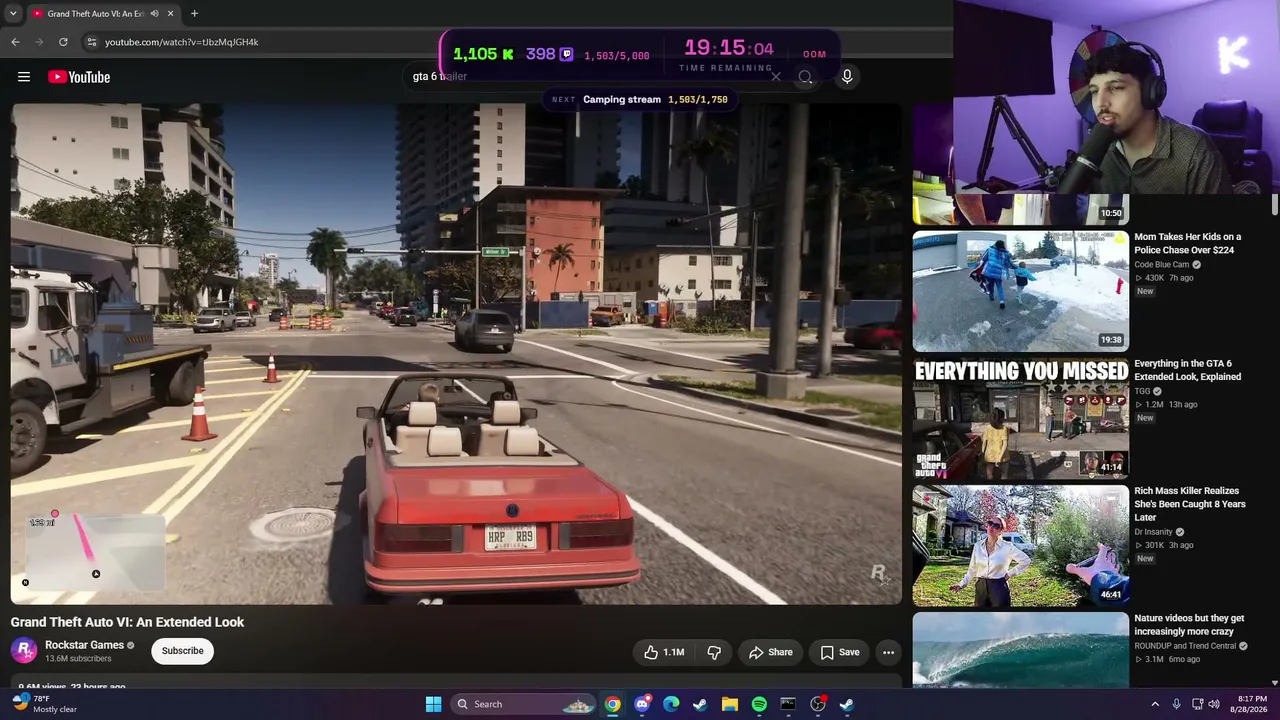Save the video to a playlist

[x=839, y=652]
